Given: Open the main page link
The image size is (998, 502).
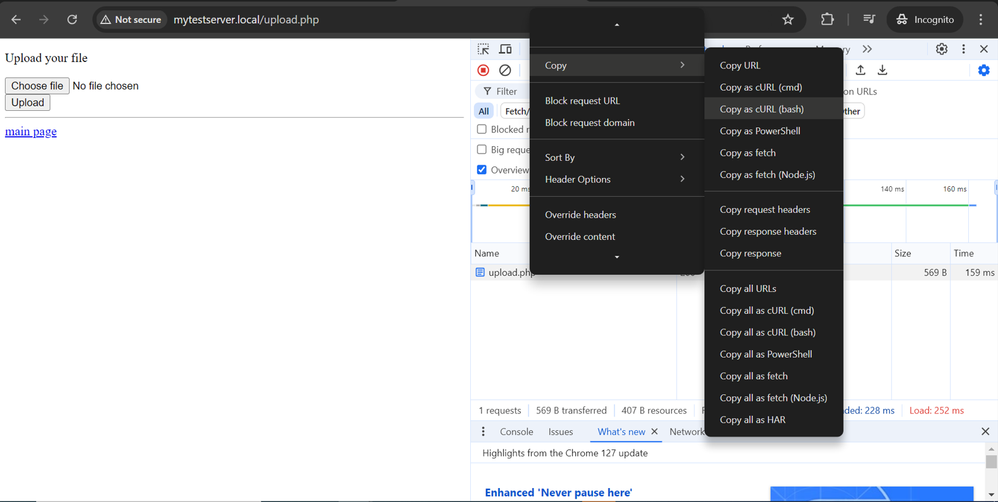Looking at the screenshot, I should click(x=31, y=132).
